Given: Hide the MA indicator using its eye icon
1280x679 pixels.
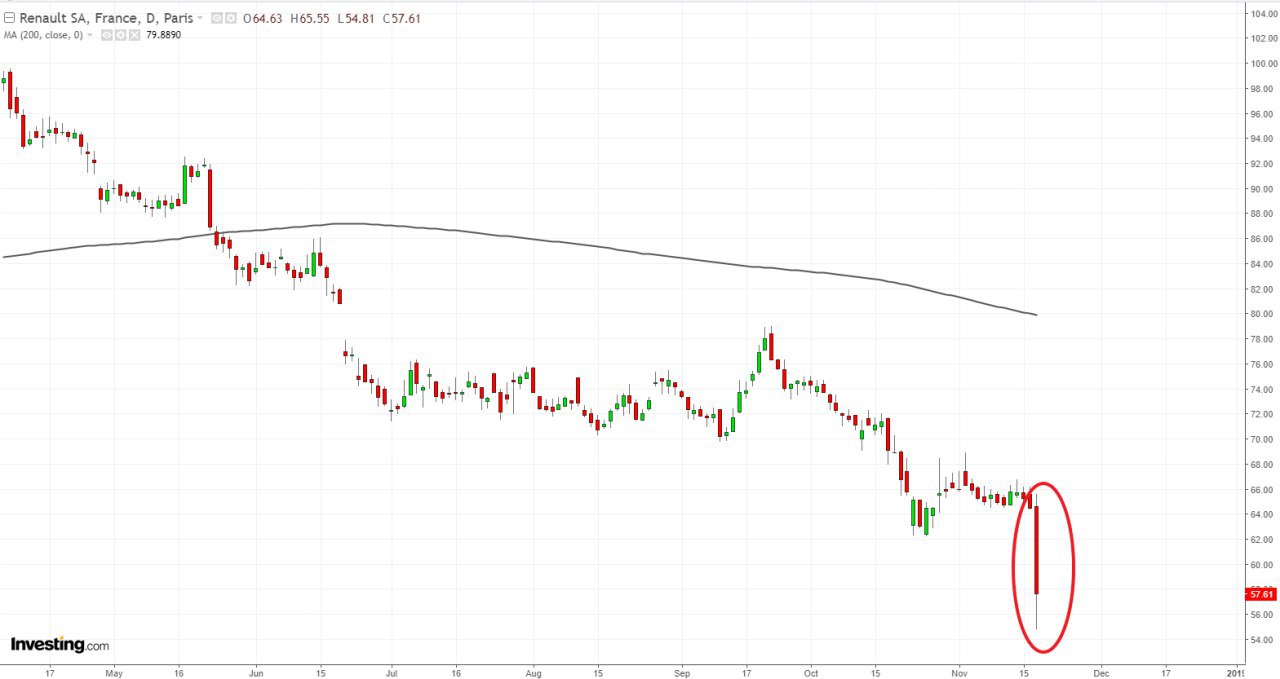Looking at the screenshot, I should click(106, 35).
